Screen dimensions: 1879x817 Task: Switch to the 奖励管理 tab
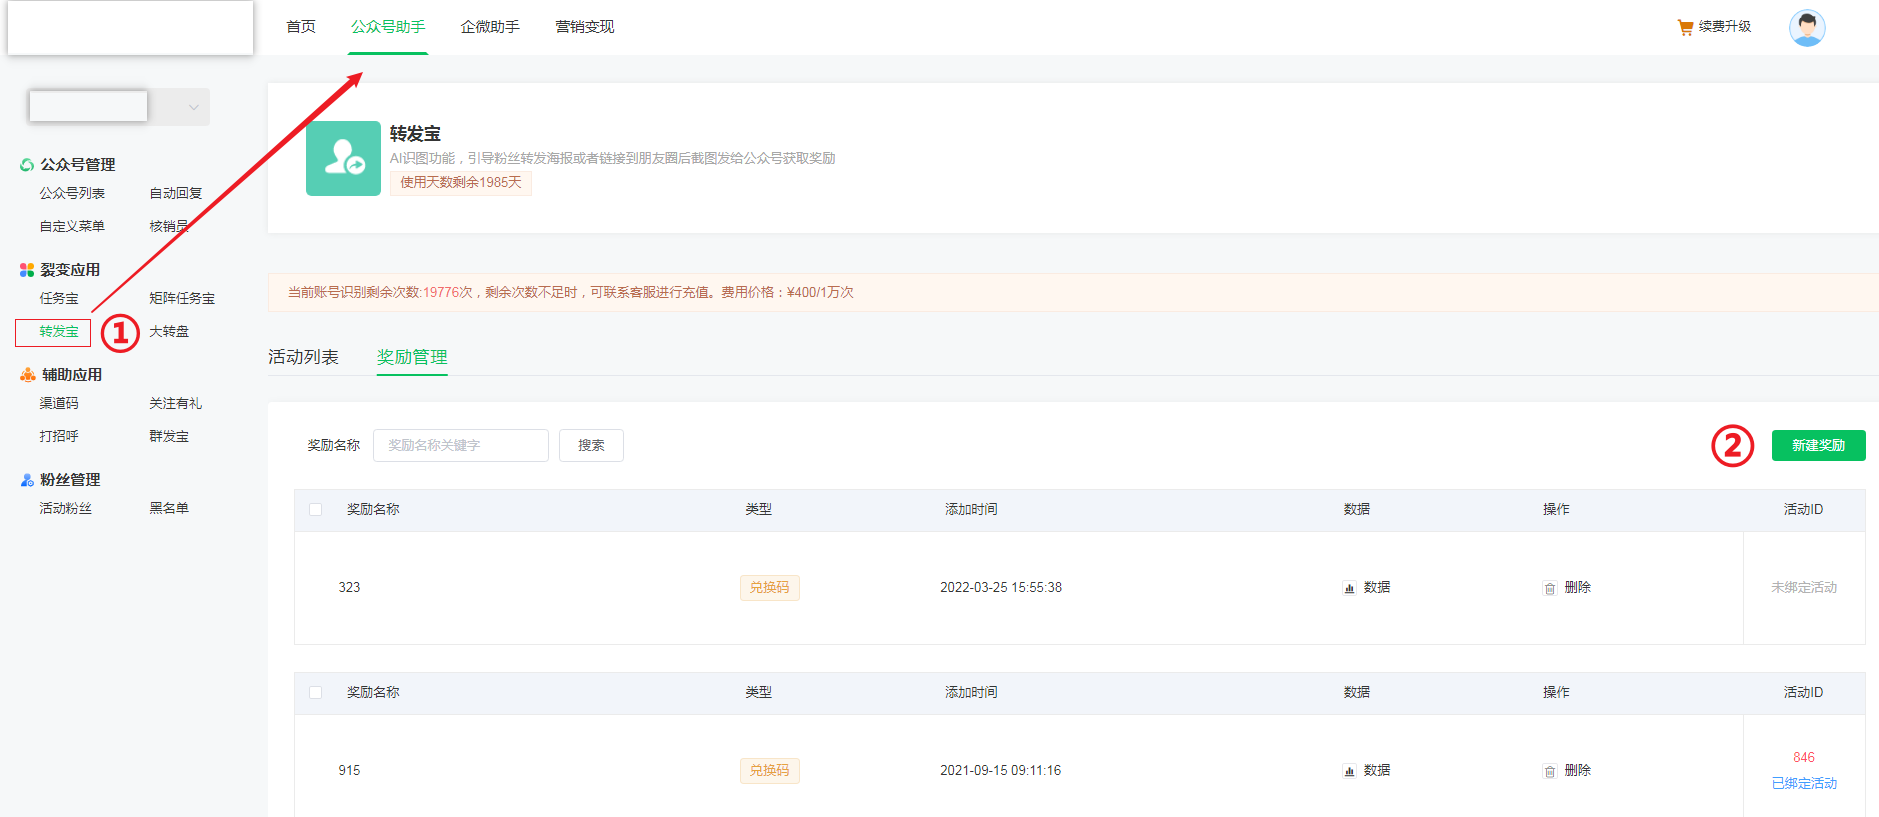click(412, 357)
